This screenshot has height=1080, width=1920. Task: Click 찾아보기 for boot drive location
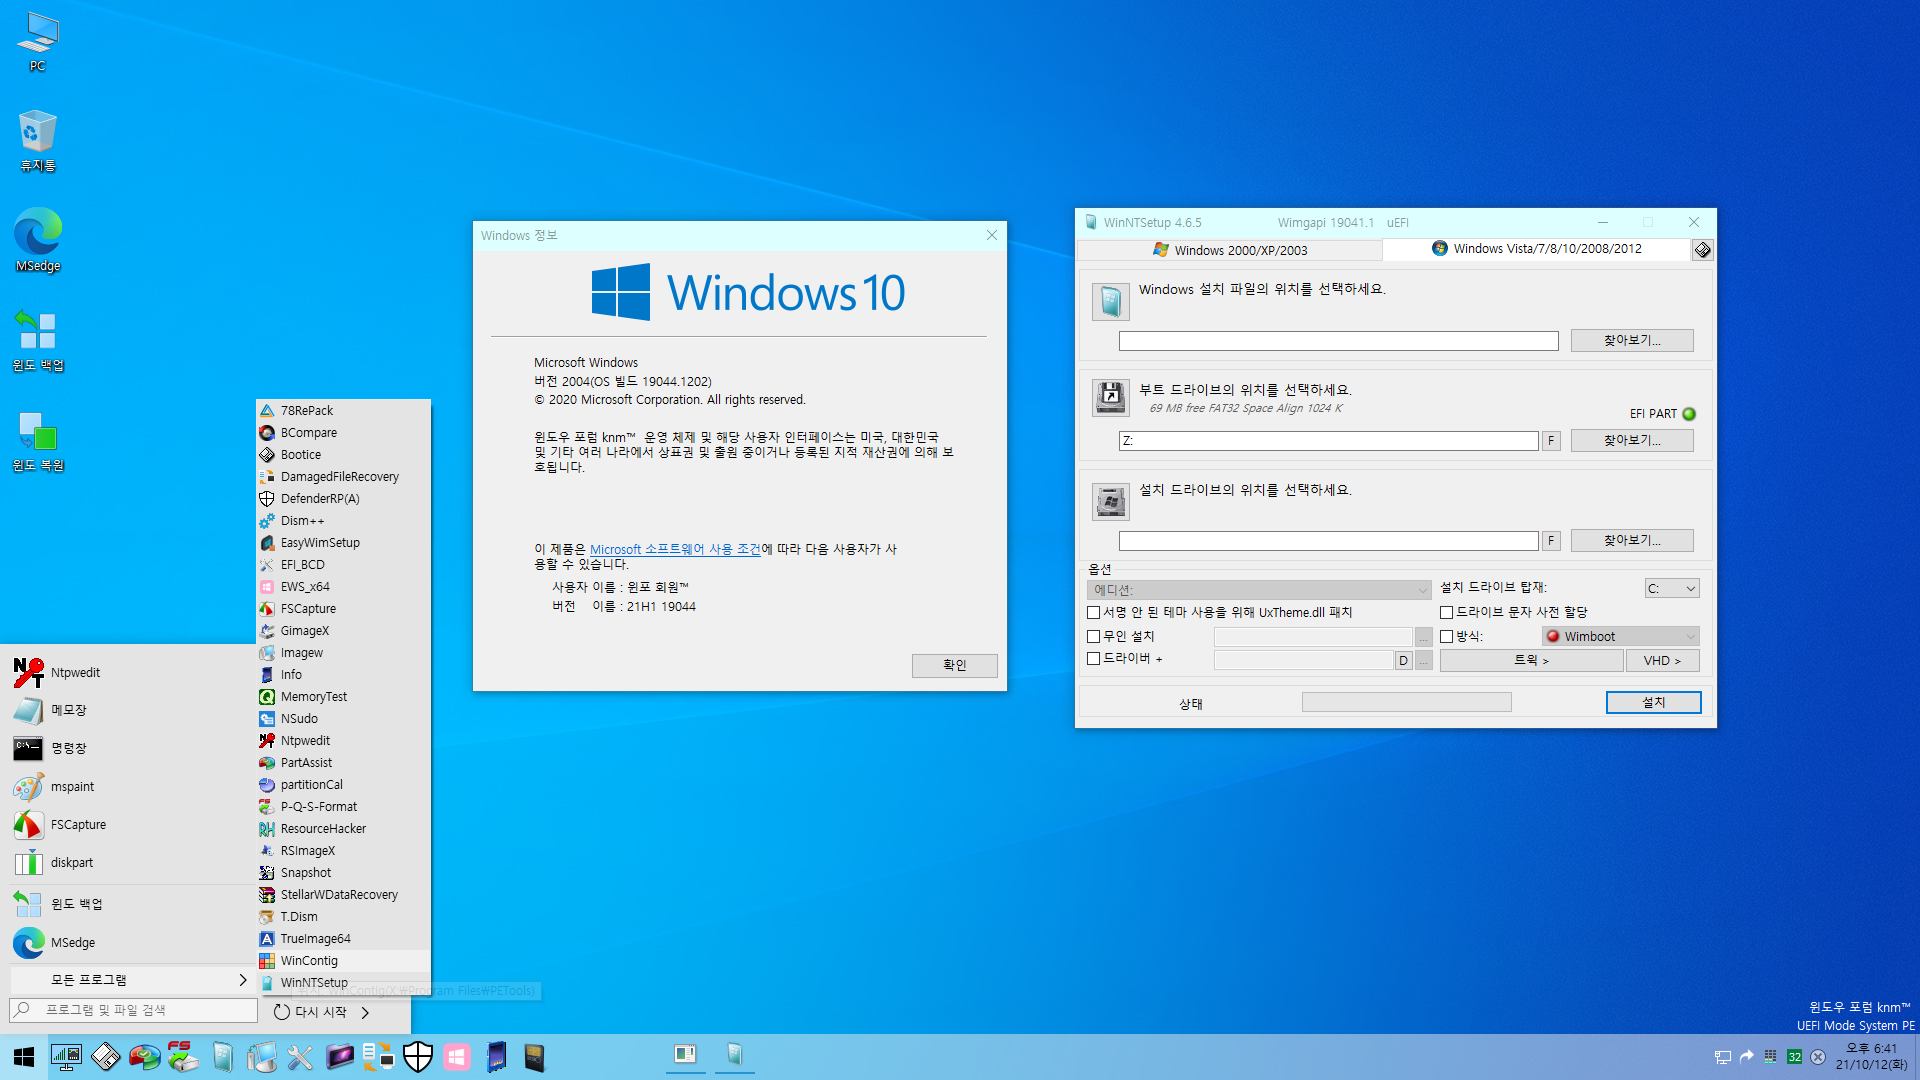(1632, 441)
